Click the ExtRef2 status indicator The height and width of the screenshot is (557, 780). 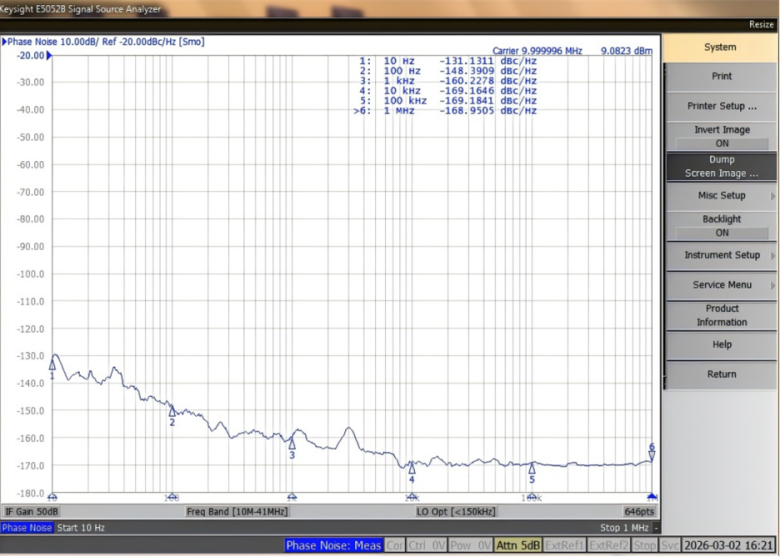click(609, 546)
